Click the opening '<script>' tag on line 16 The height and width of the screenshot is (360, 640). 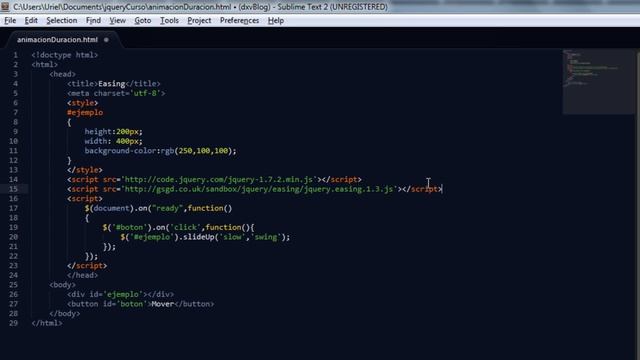85,199
